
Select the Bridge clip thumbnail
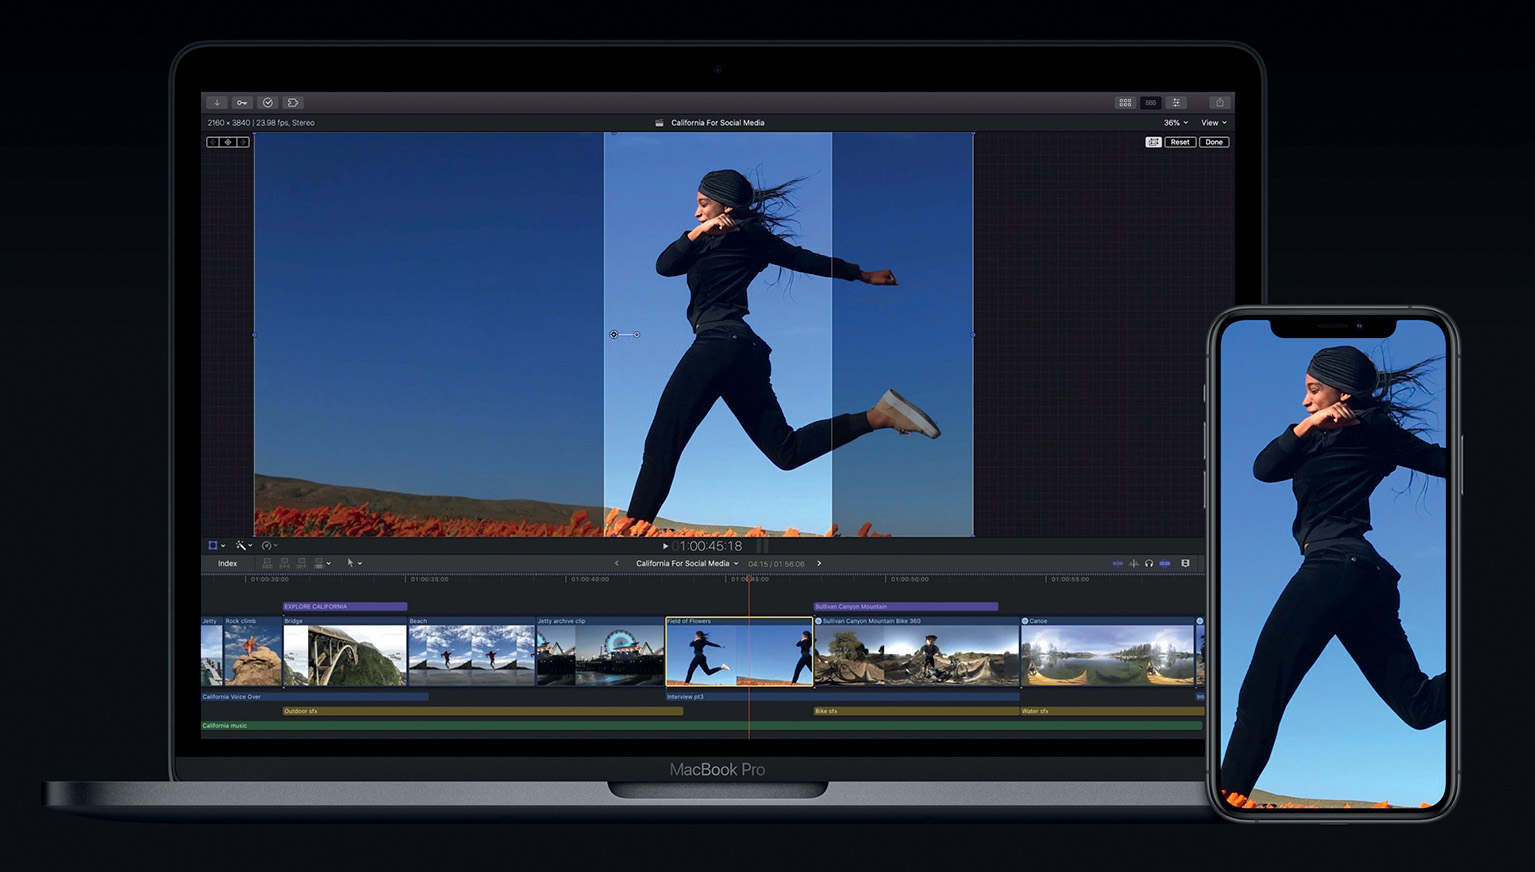point(345,655)
